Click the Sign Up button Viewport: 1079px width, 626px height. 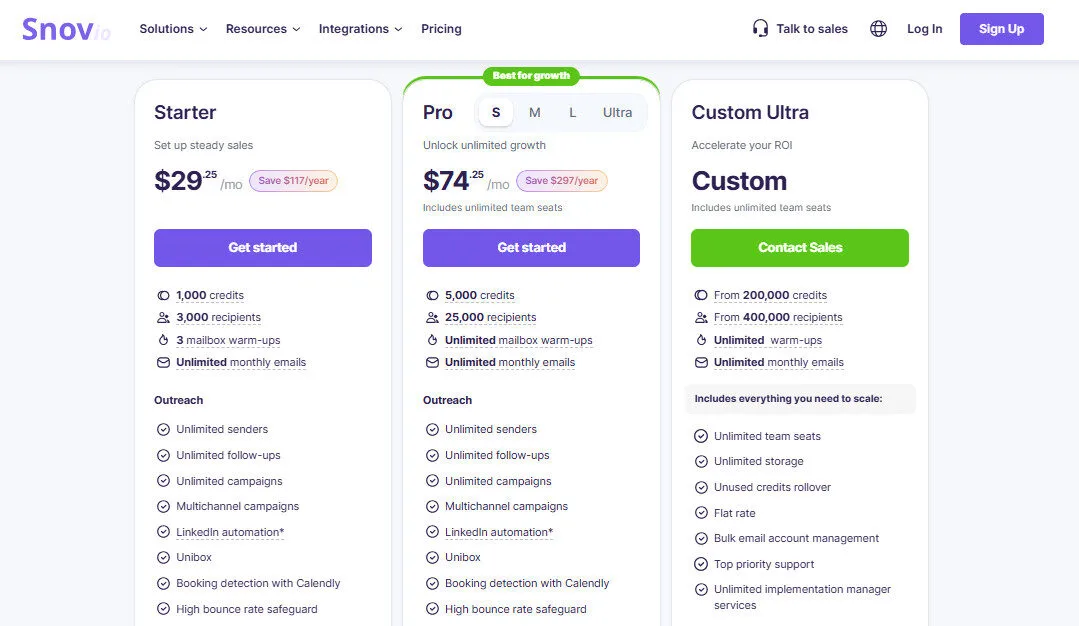(1001, 29)
